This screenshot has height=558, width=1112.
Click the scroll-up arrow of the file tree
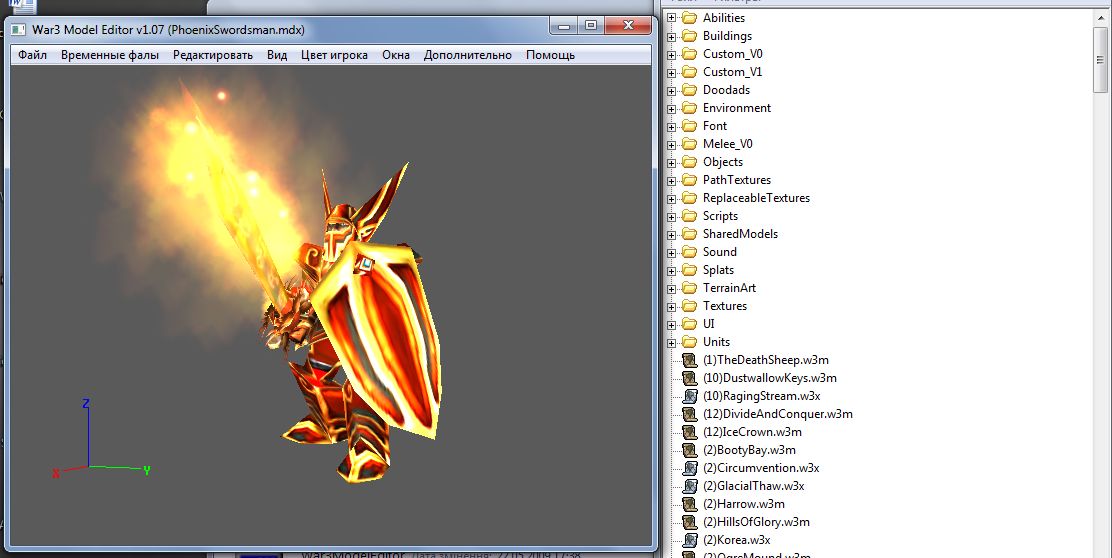point(1101,18)
